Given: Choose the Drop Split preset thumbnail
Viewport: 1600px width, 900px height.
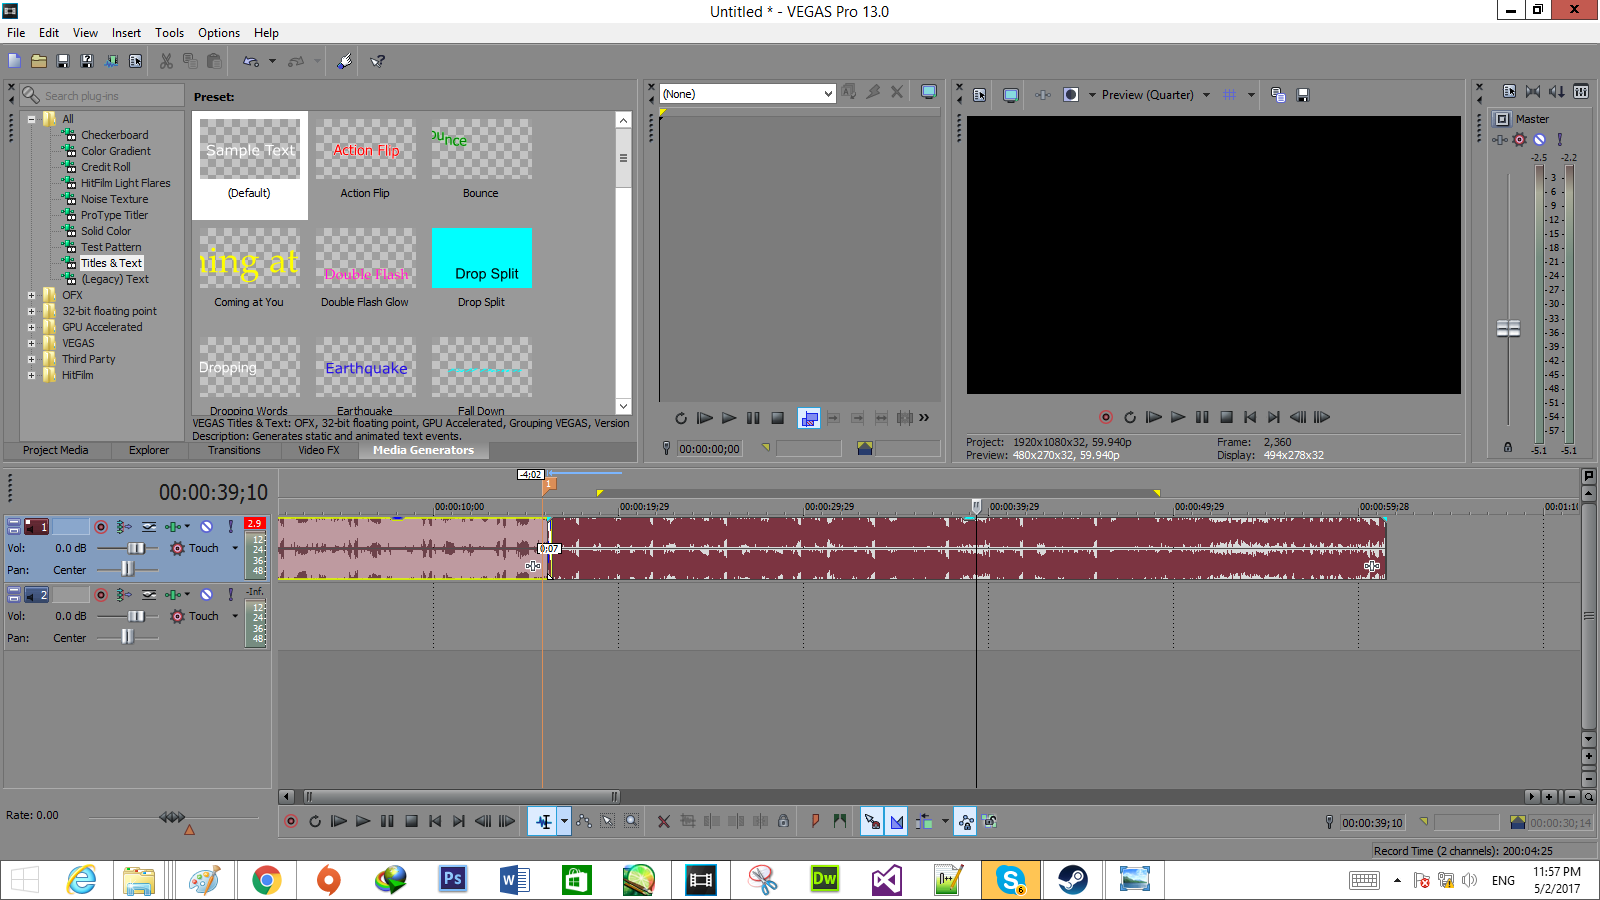Looking at the screenshot, I should (481, 258).
